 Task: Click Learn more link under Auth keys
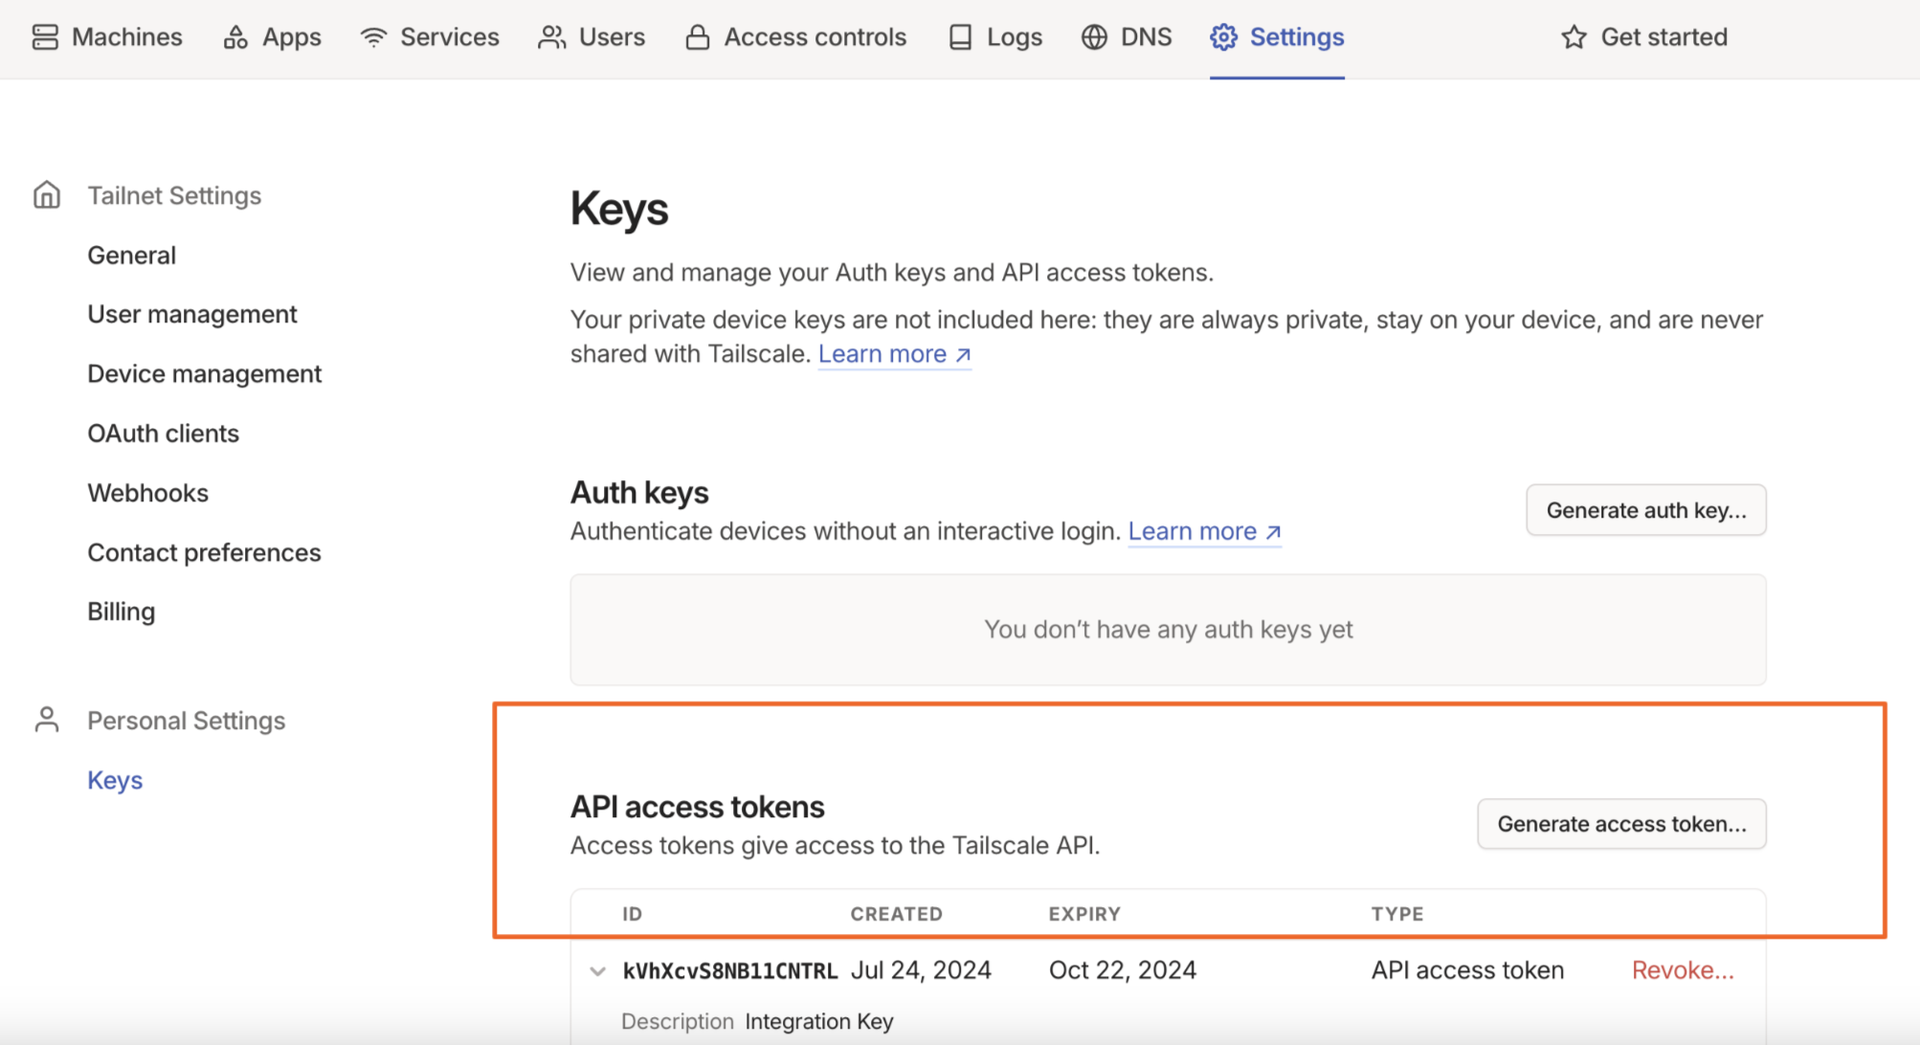(x=1204, y=531)
